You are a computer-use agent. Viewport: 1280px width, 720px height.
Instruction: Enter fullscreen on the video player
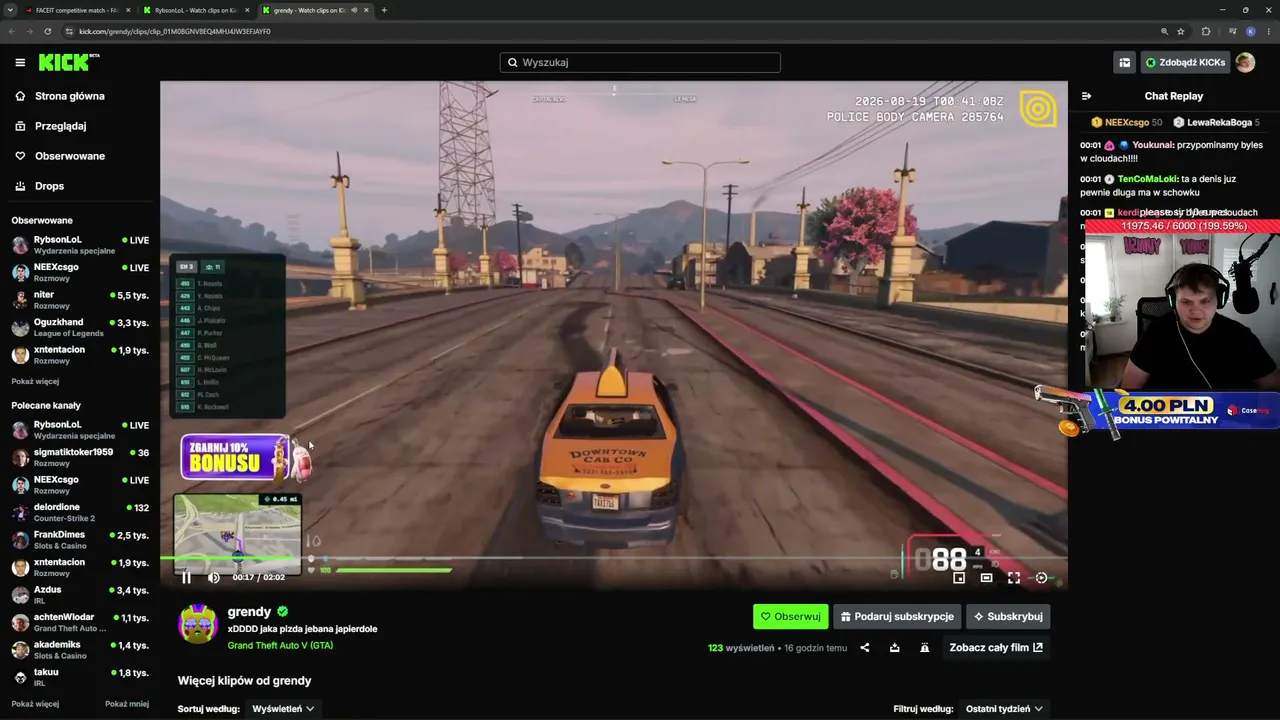(x=1013, y=577)
